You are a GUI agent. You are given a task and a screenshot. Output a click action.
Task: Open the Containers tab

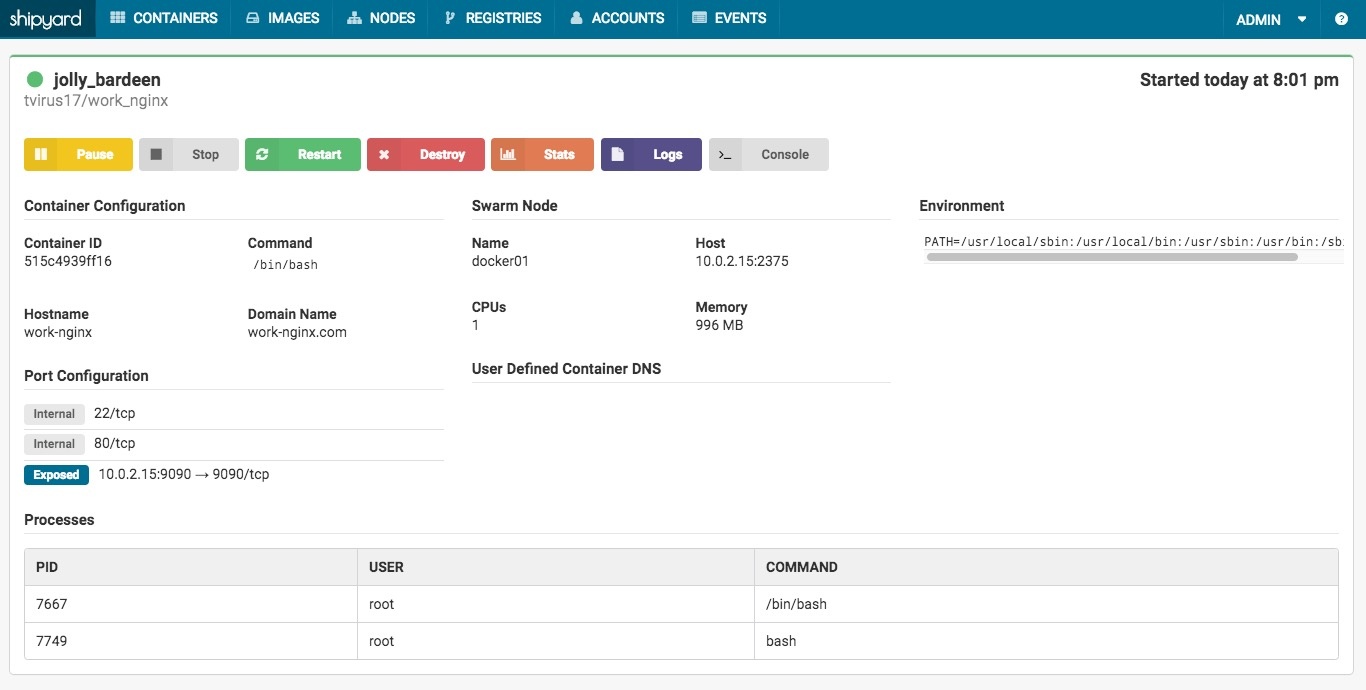[x=164, y=18]
